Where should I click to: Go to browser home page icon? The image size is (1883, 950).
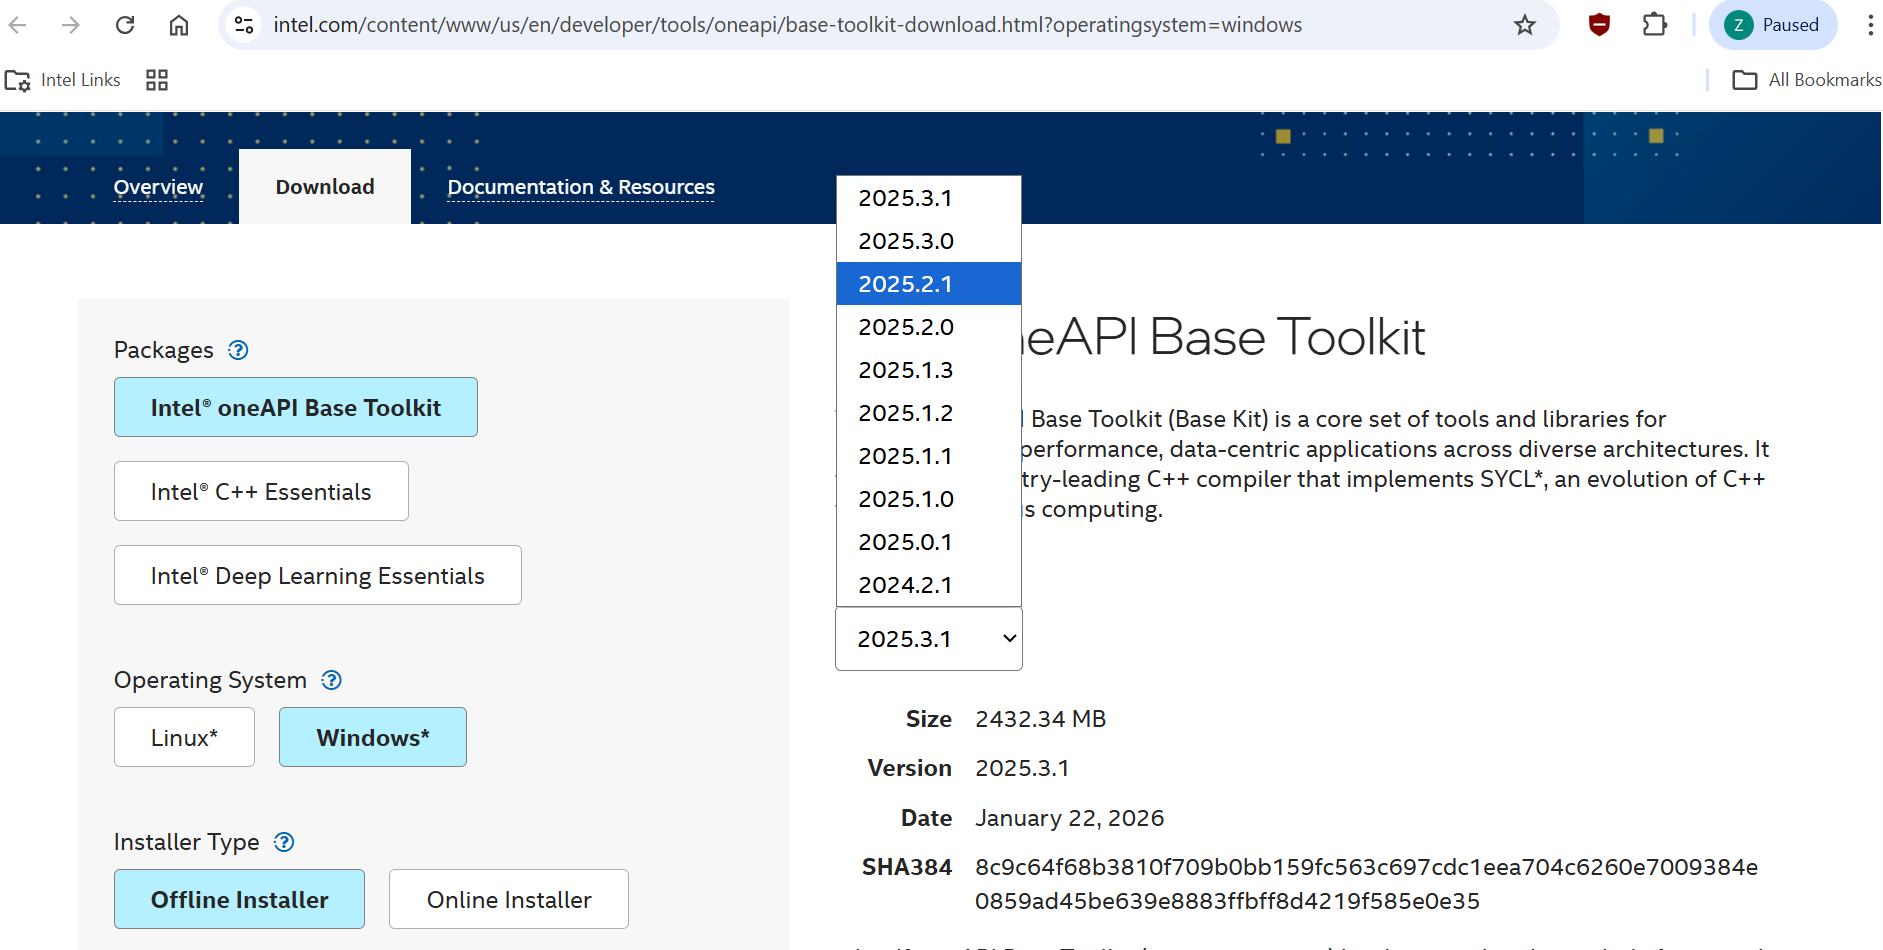[x=179, y=25]
